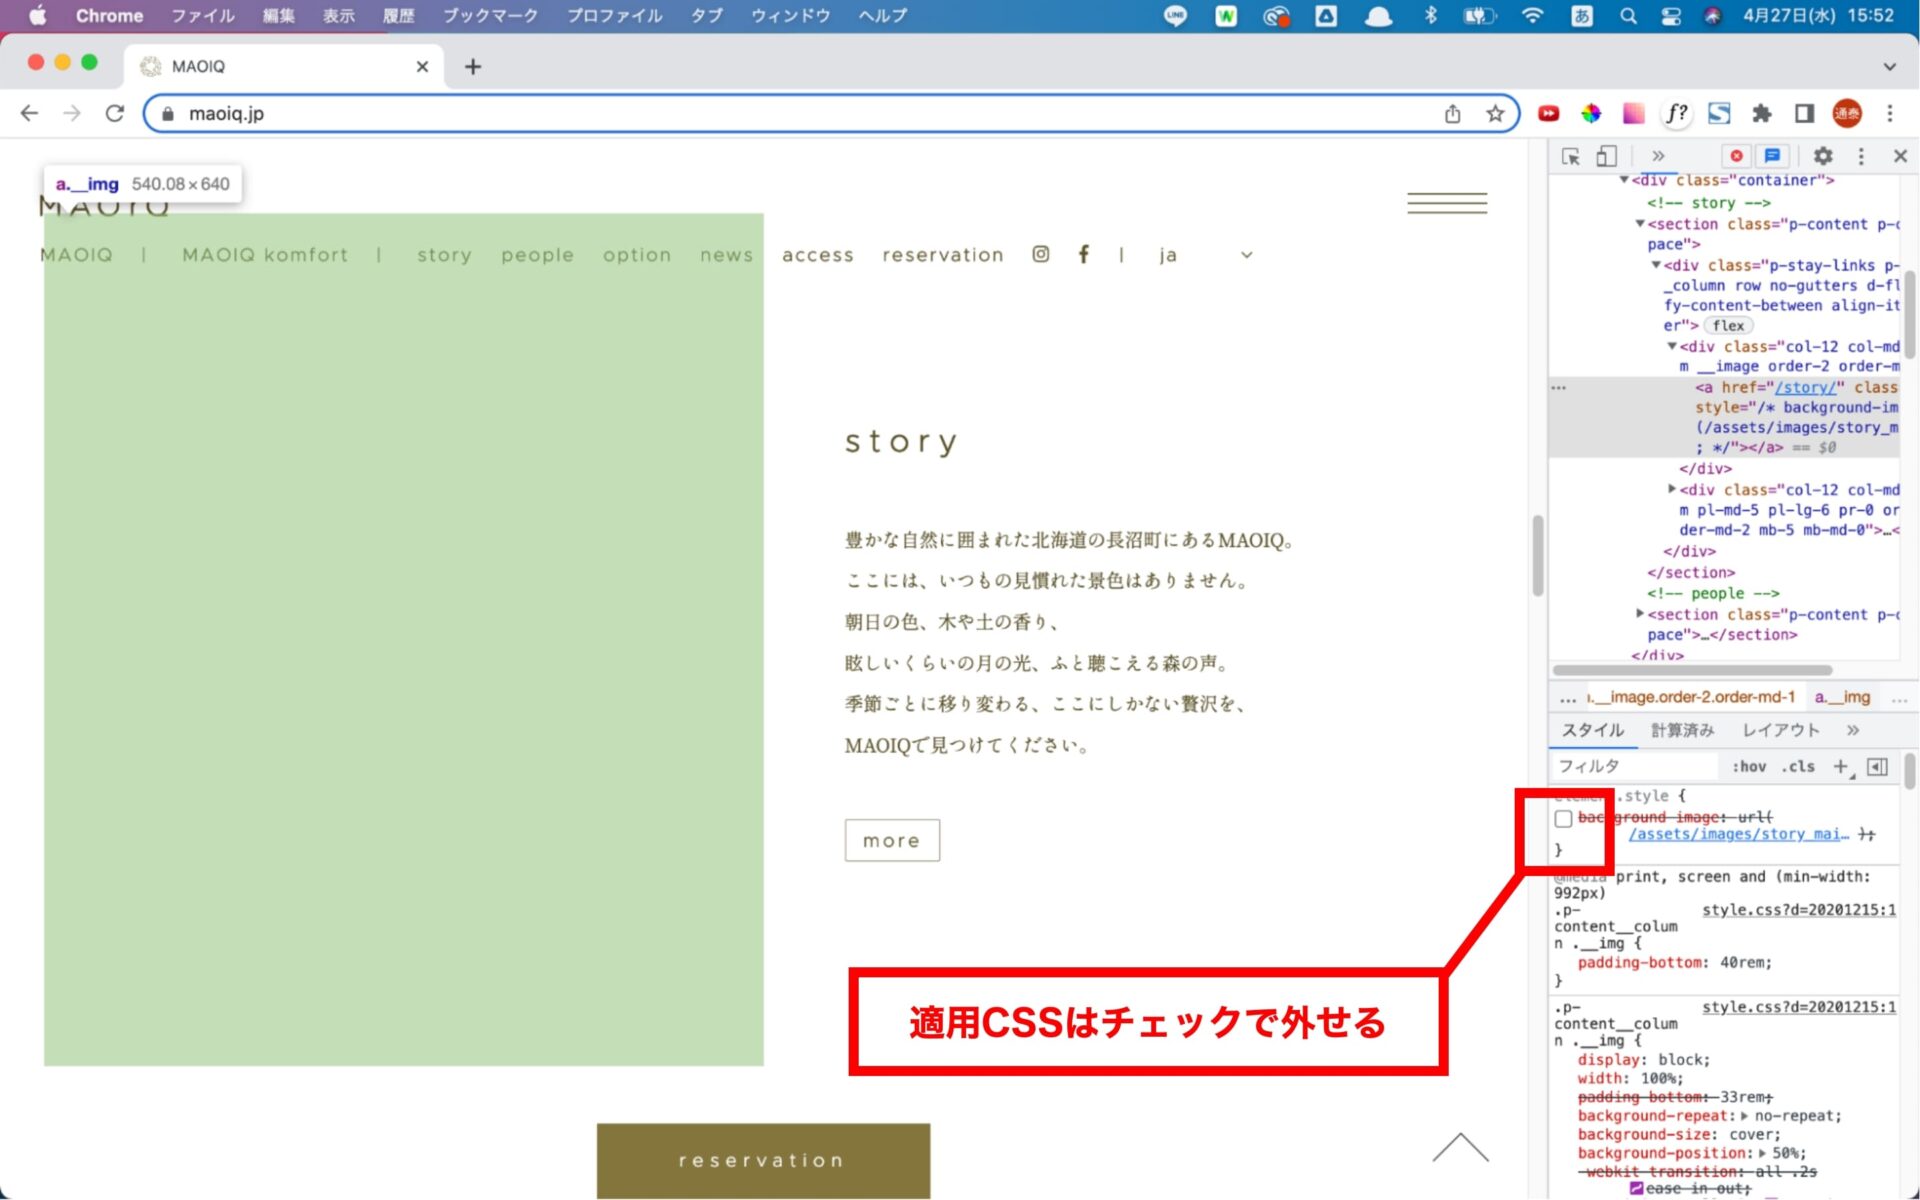Screen dimensions: 1920x1200
Task: Open the ウィンドウ menu in the menu bar
Action: tap(790, 15)
